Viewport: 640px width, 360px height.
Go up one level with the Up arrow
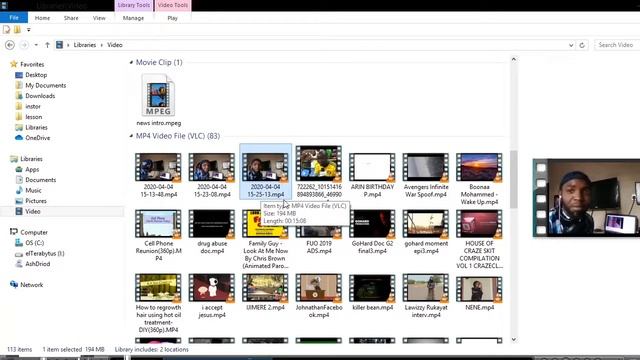pos(47,45)
